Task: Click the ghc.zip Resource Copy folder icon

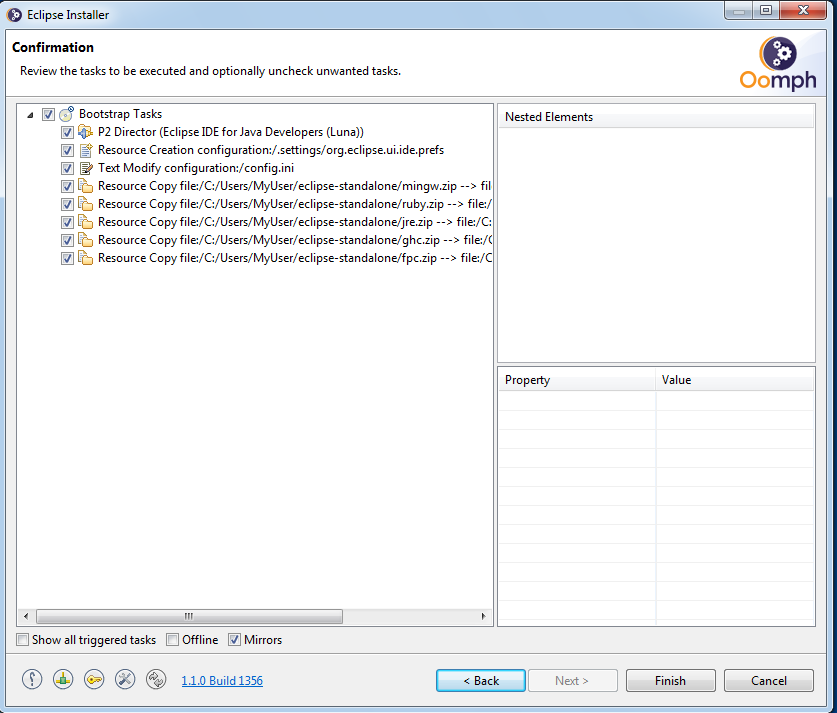Action: point(85,240)
